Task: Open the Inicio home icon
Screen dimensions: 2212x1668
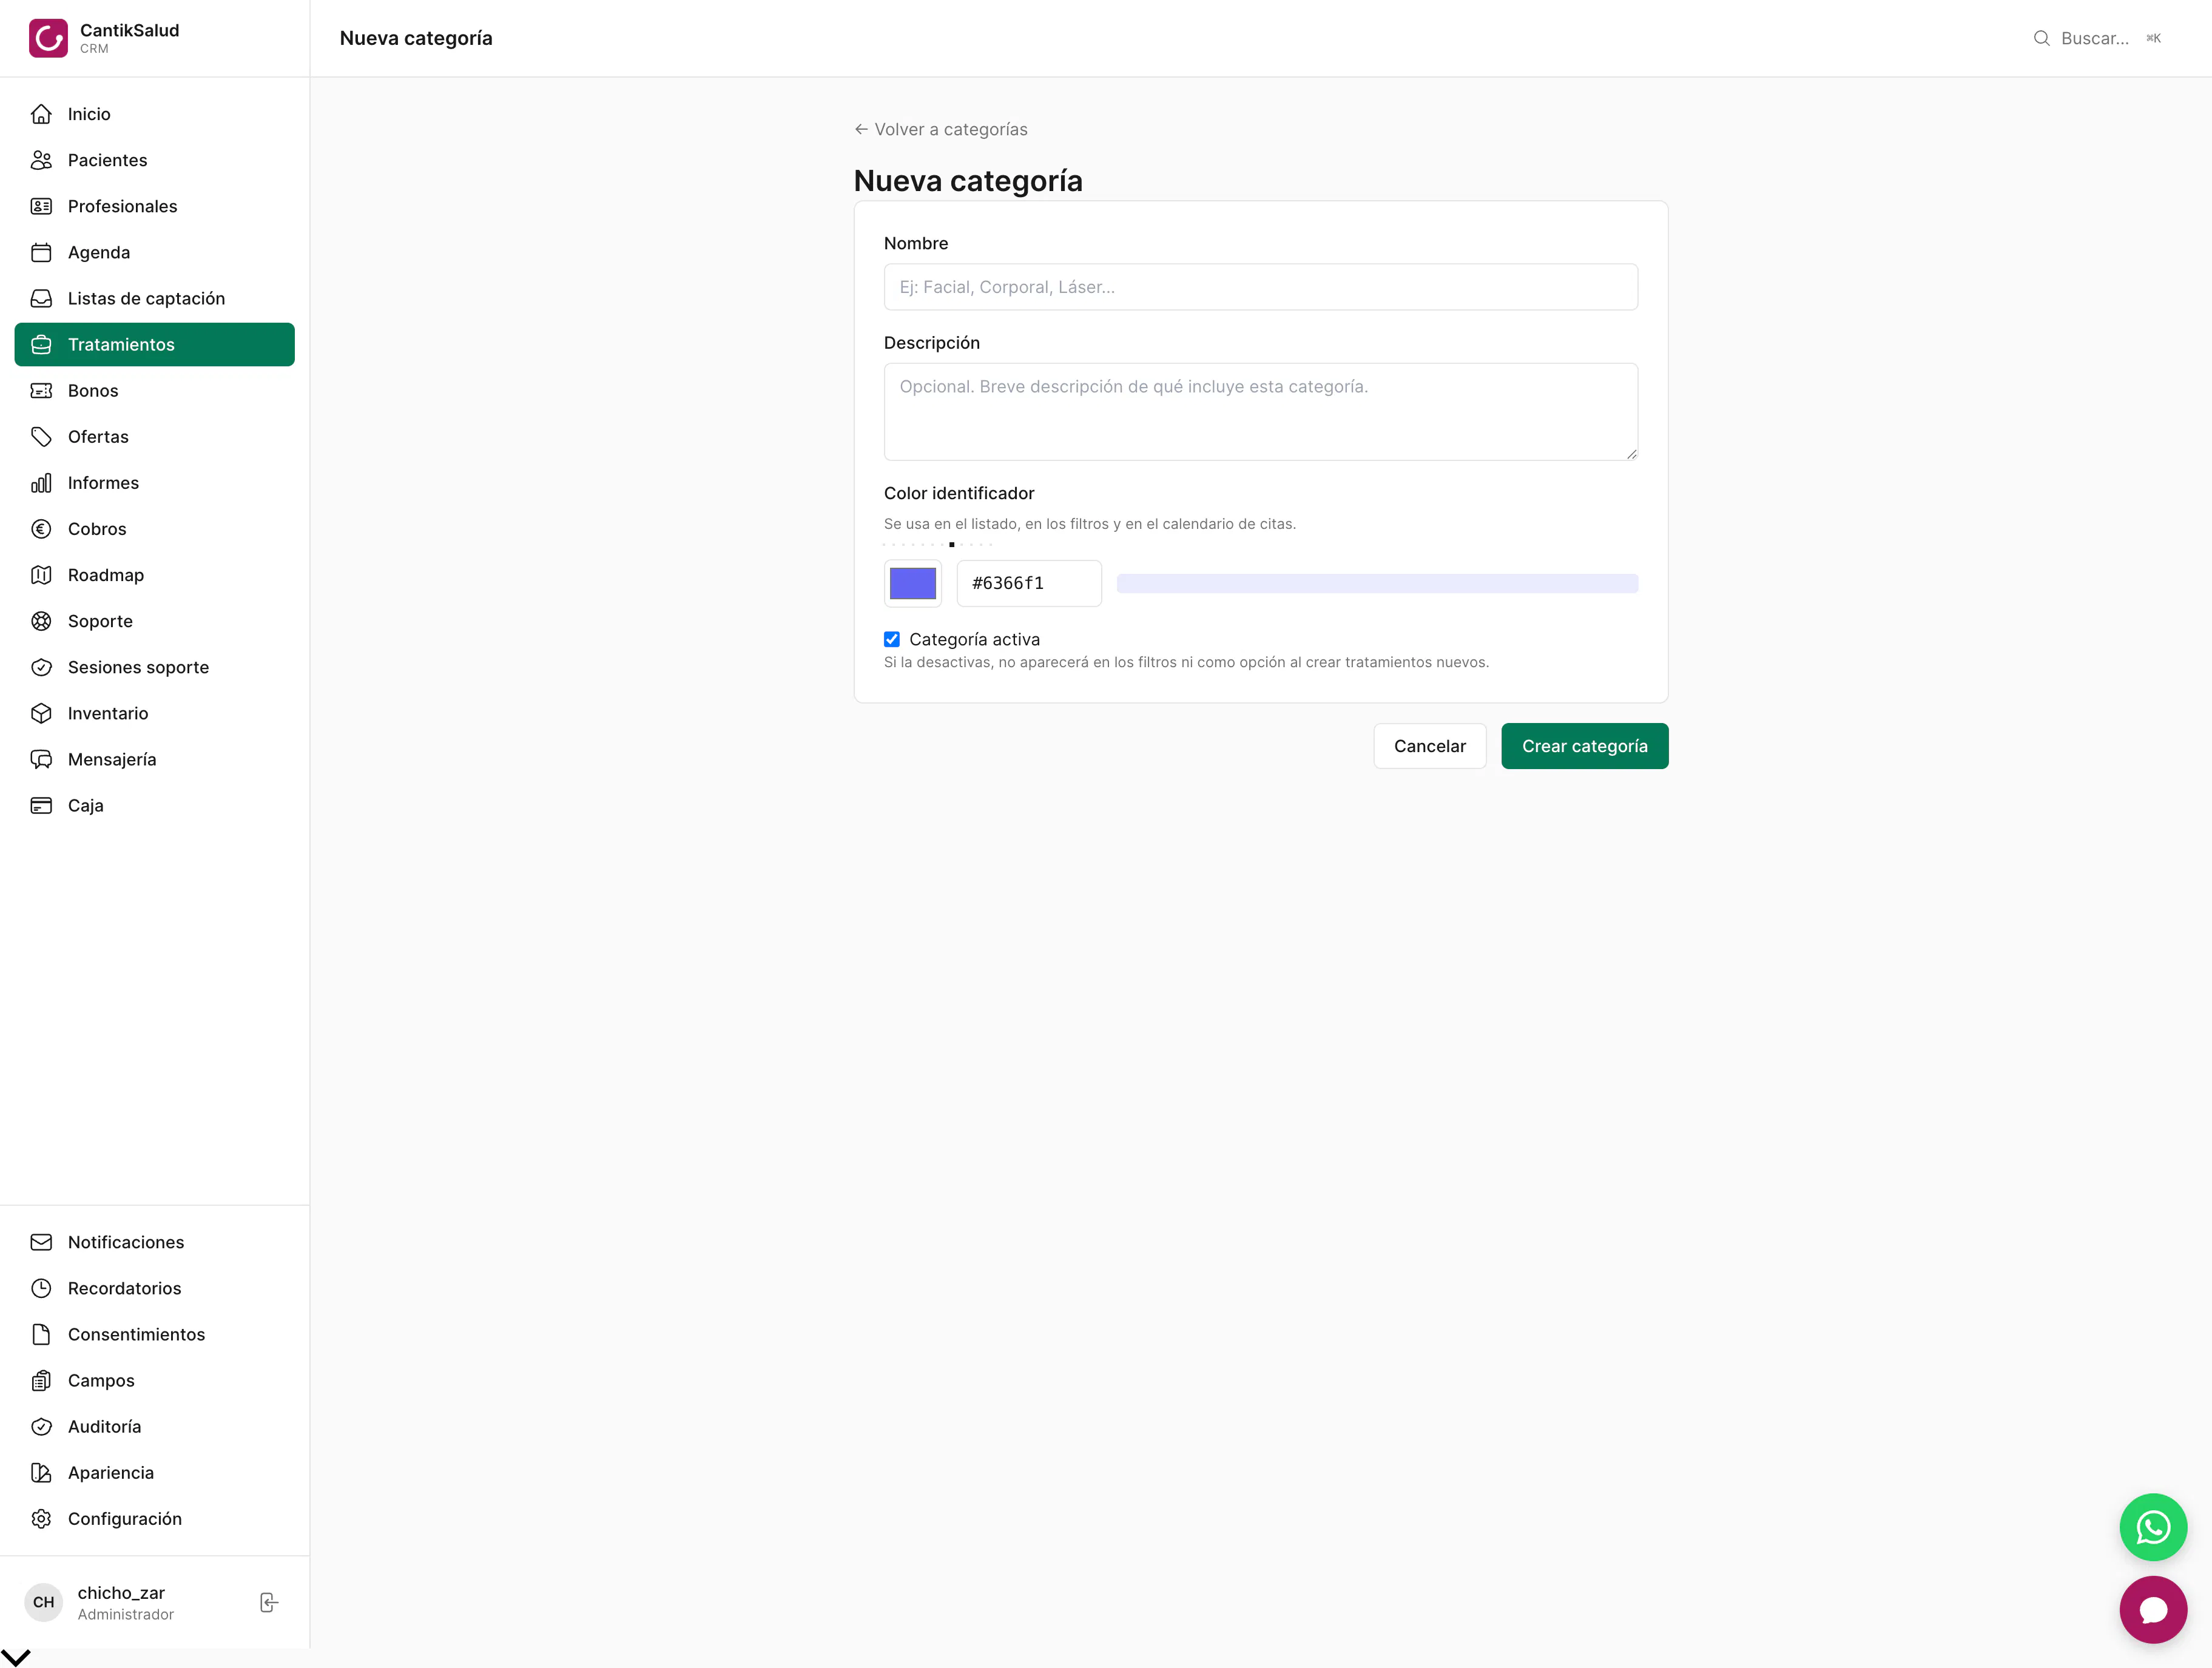Action: [x=41, y=114]
